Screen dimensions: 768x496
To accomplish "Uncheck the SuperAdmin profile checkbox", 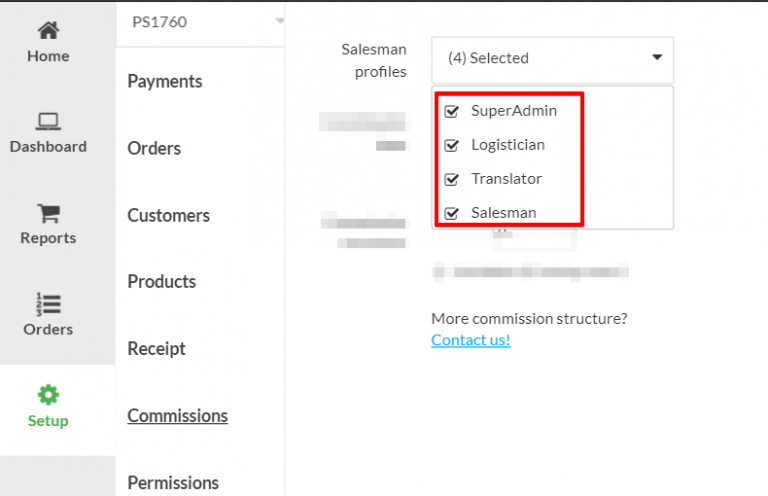I will (451, 111).
